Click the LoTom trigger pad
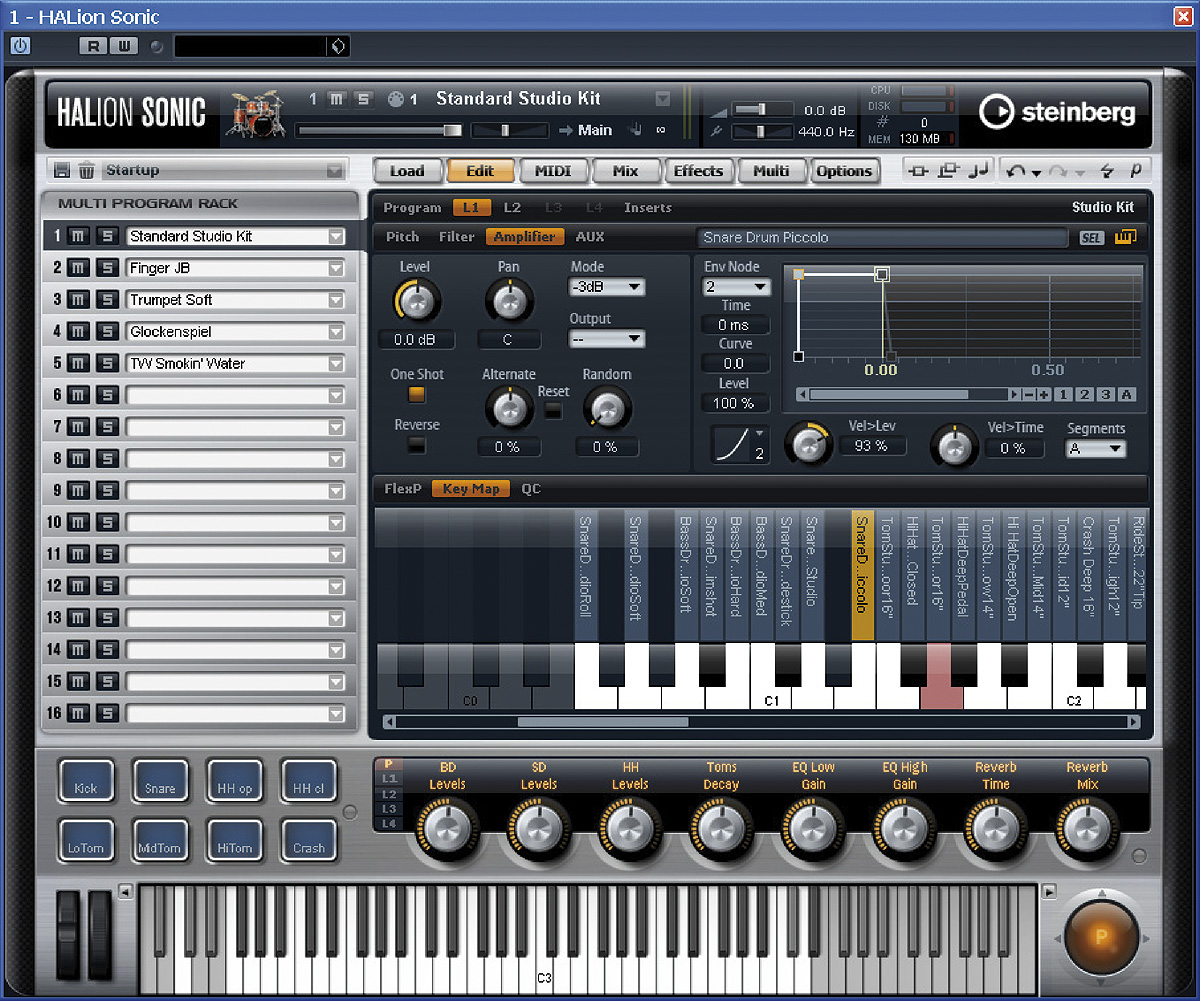The height and width of the screenshot is (1001, 1200). (x=86, y=841)
